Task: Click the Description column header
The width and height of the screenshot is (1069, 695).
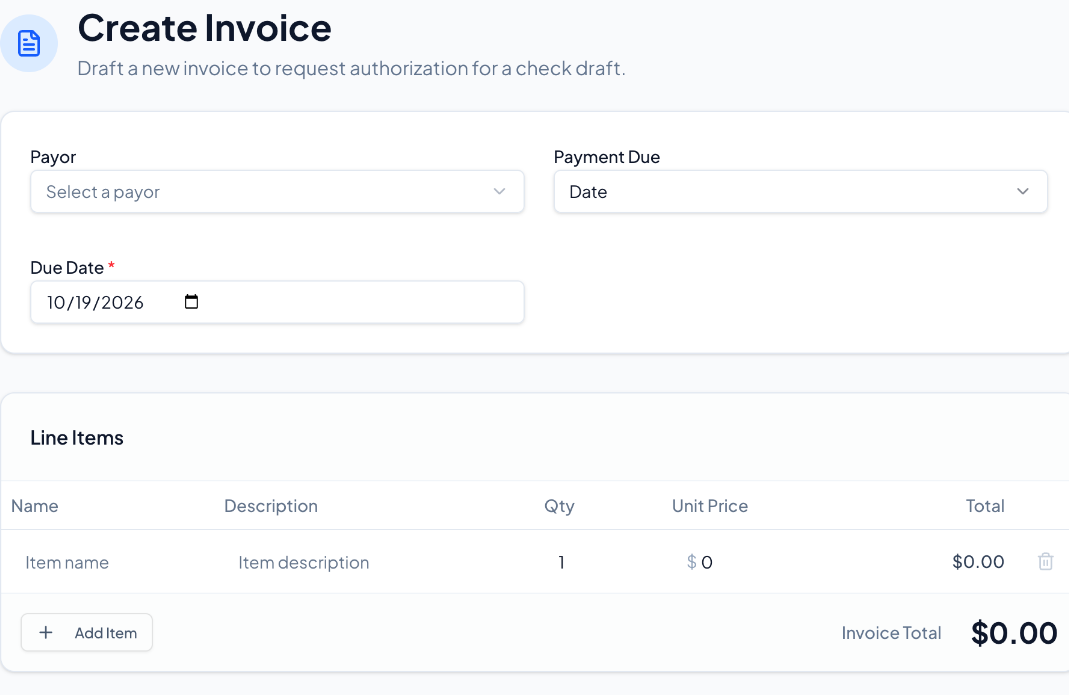Action: (x=271, y=505)
